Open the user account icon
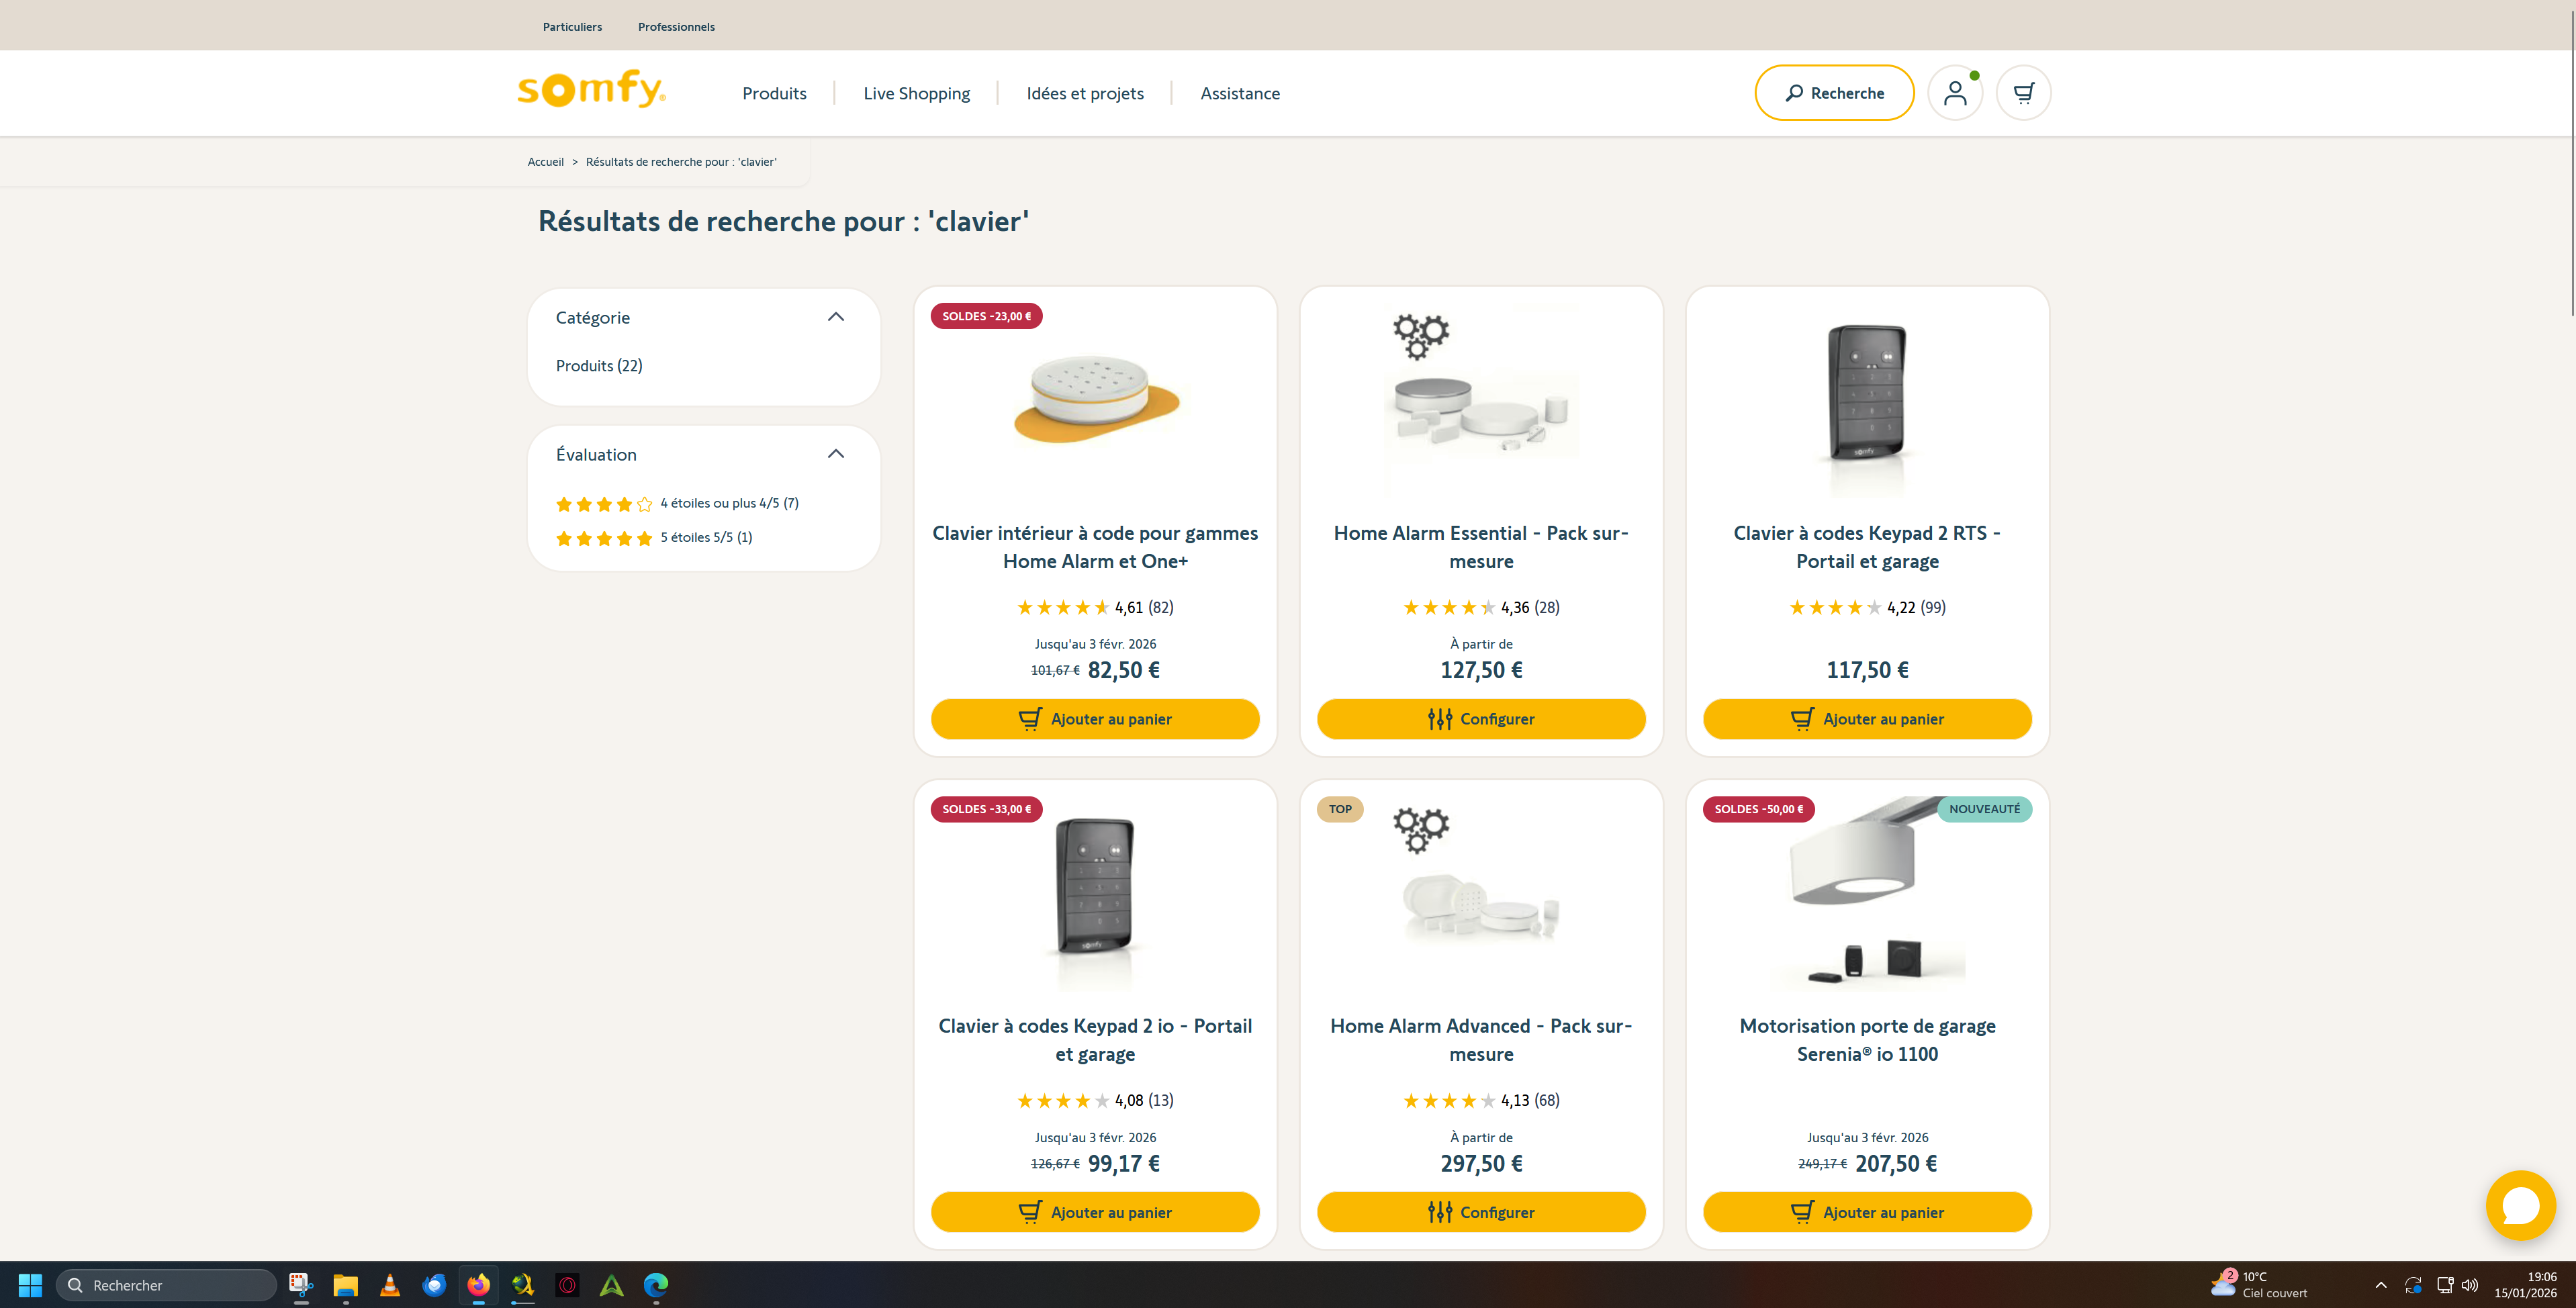 1954,93
